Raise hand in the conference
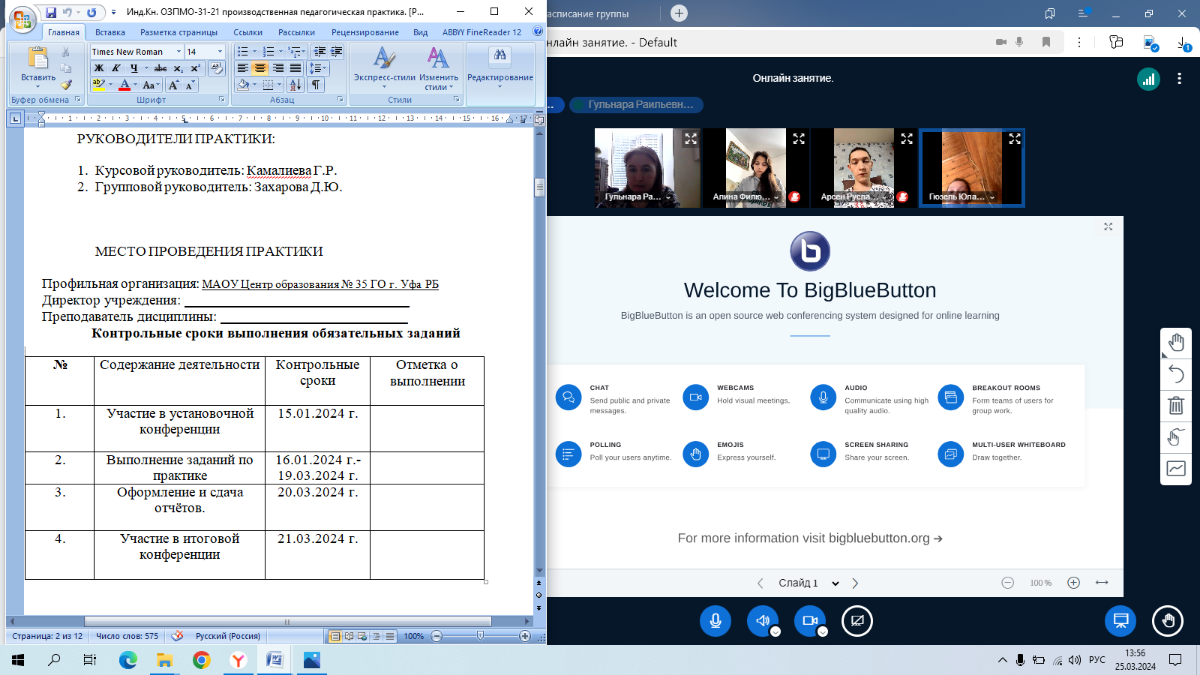 point(1167,621)
